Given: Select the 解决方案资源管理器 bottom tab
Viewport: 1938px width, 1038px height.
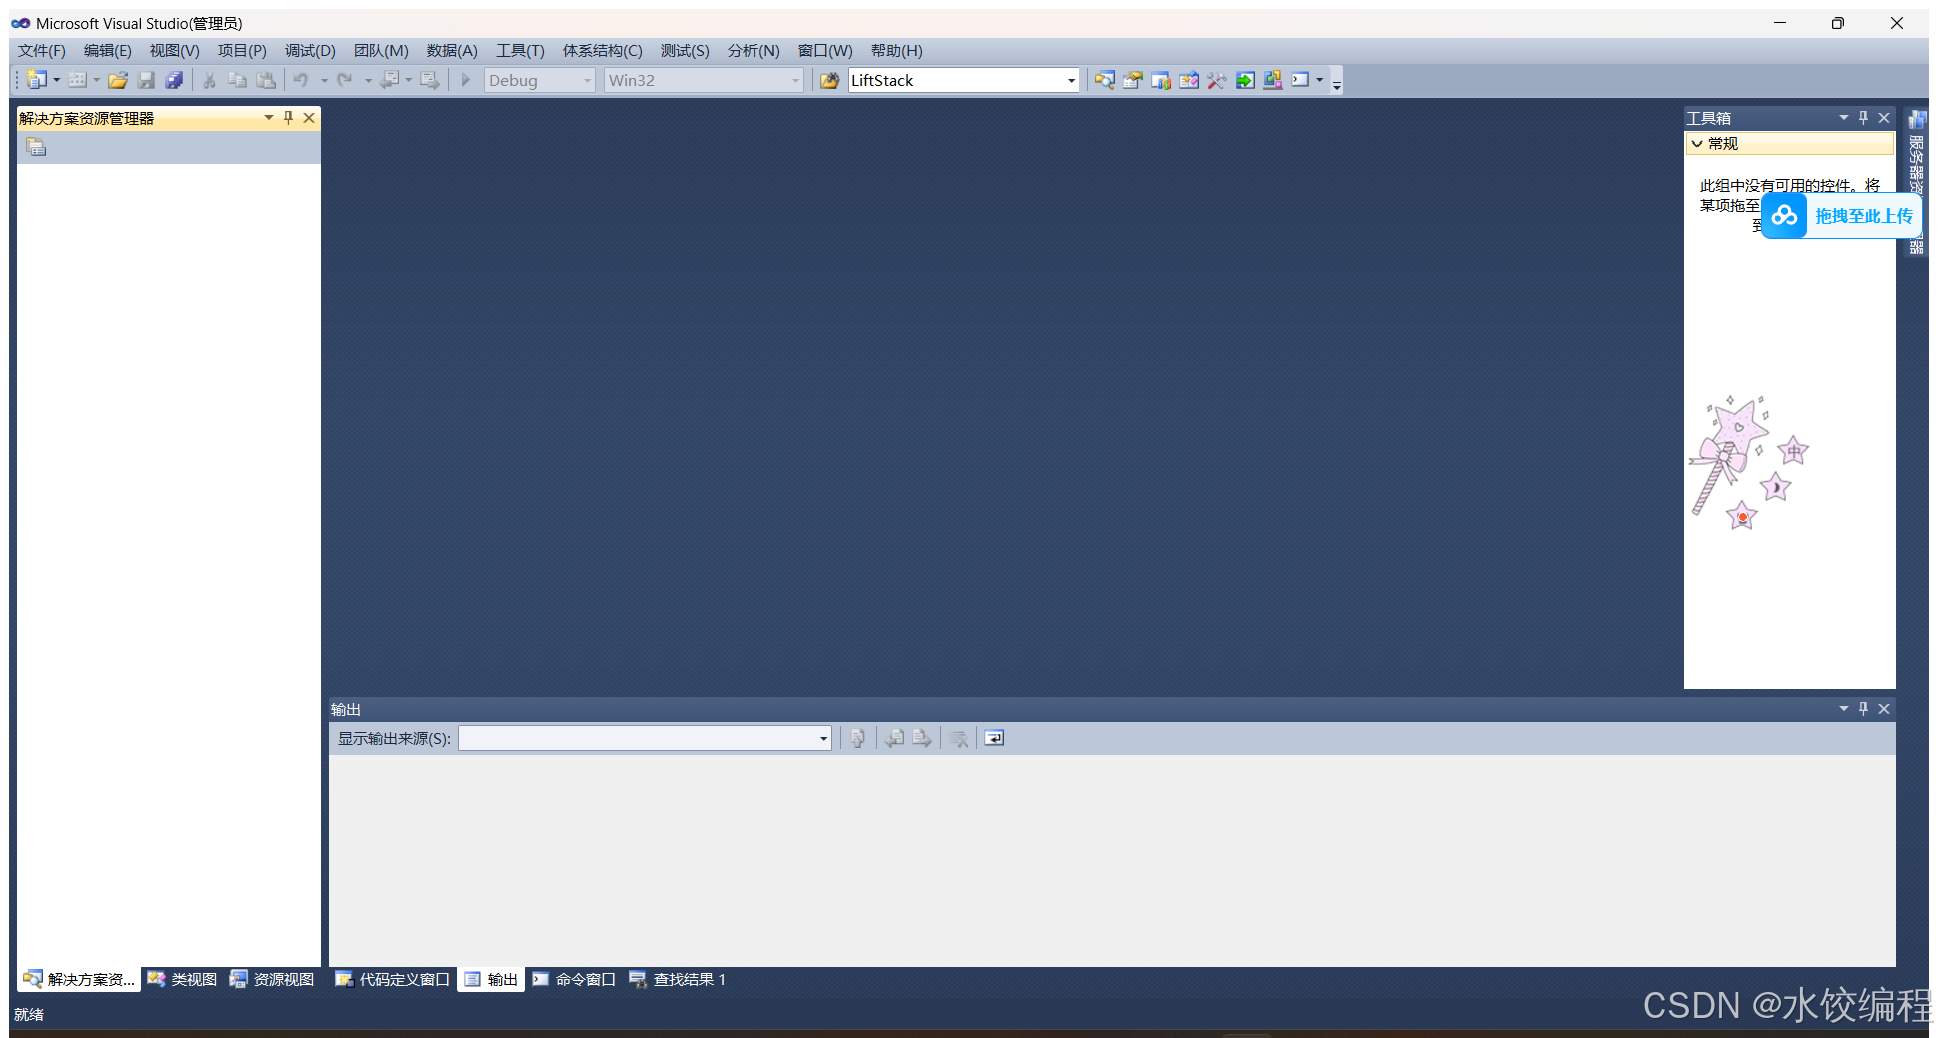Looking at the screenshot, I should click(79, 980).
